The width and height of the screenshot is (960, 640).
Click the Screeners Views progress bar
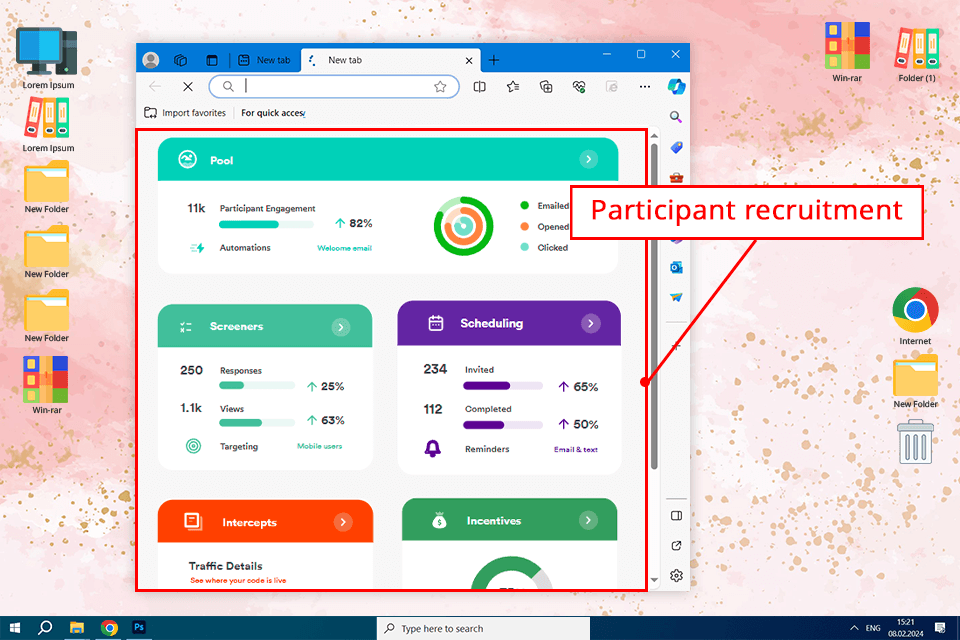tap(257, 423)
